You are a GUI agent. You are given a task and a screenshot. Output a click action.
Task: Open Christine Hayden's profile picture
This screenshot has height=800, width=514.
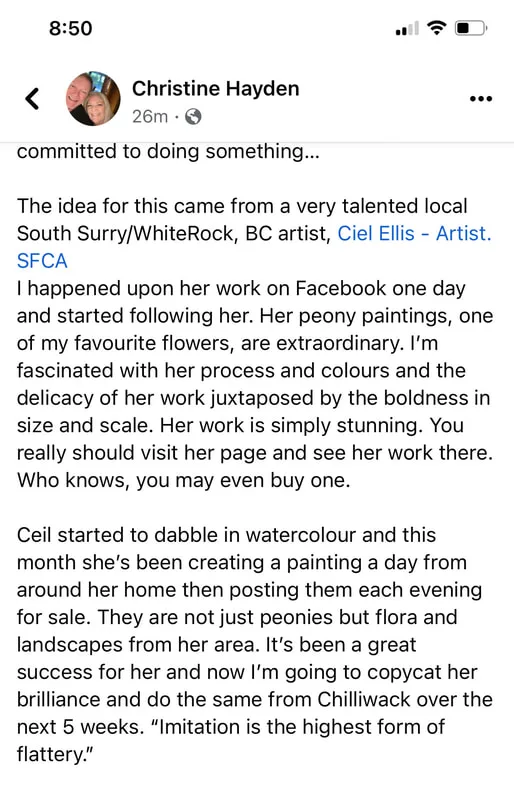click(93, 98)
